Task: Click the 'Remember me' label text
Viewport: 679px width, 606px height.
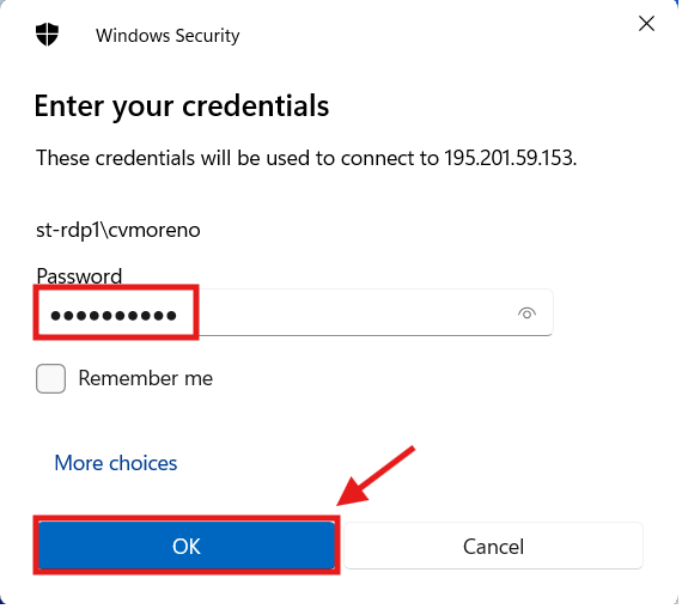Action: (x=145, y=379)
